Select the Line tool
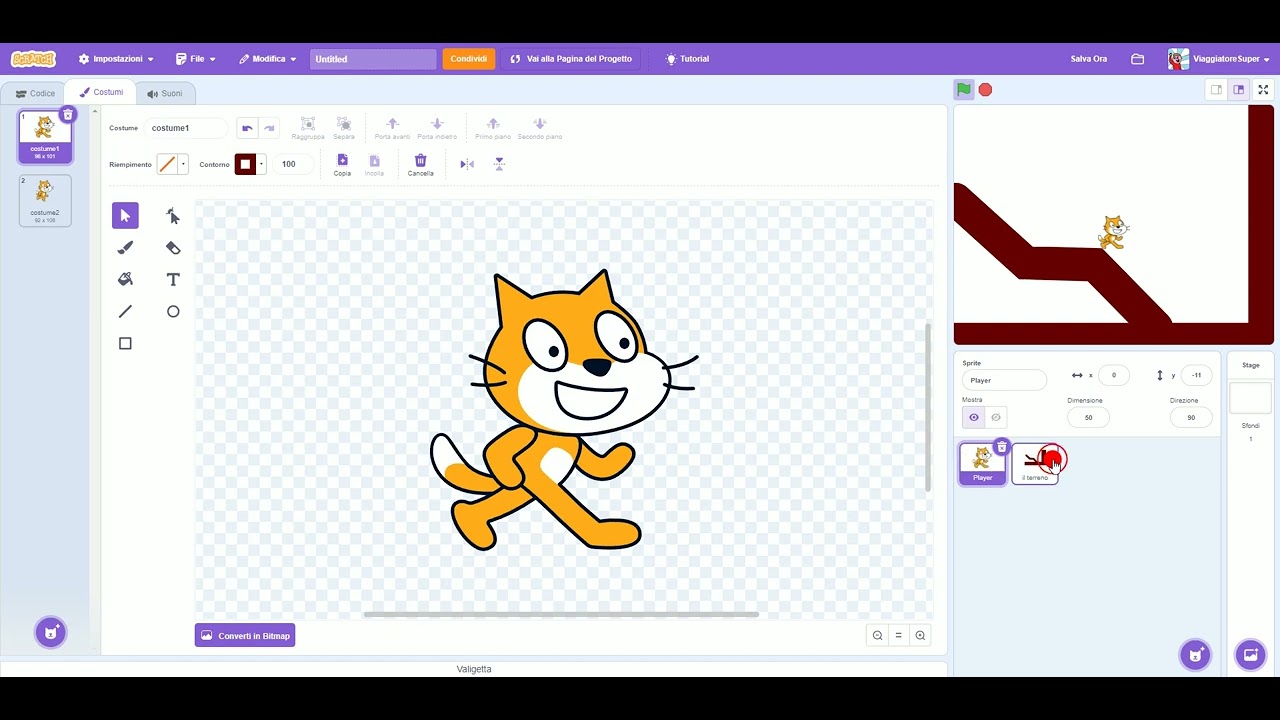Screen dimensions: 1280x720 [x=125, y=312]
